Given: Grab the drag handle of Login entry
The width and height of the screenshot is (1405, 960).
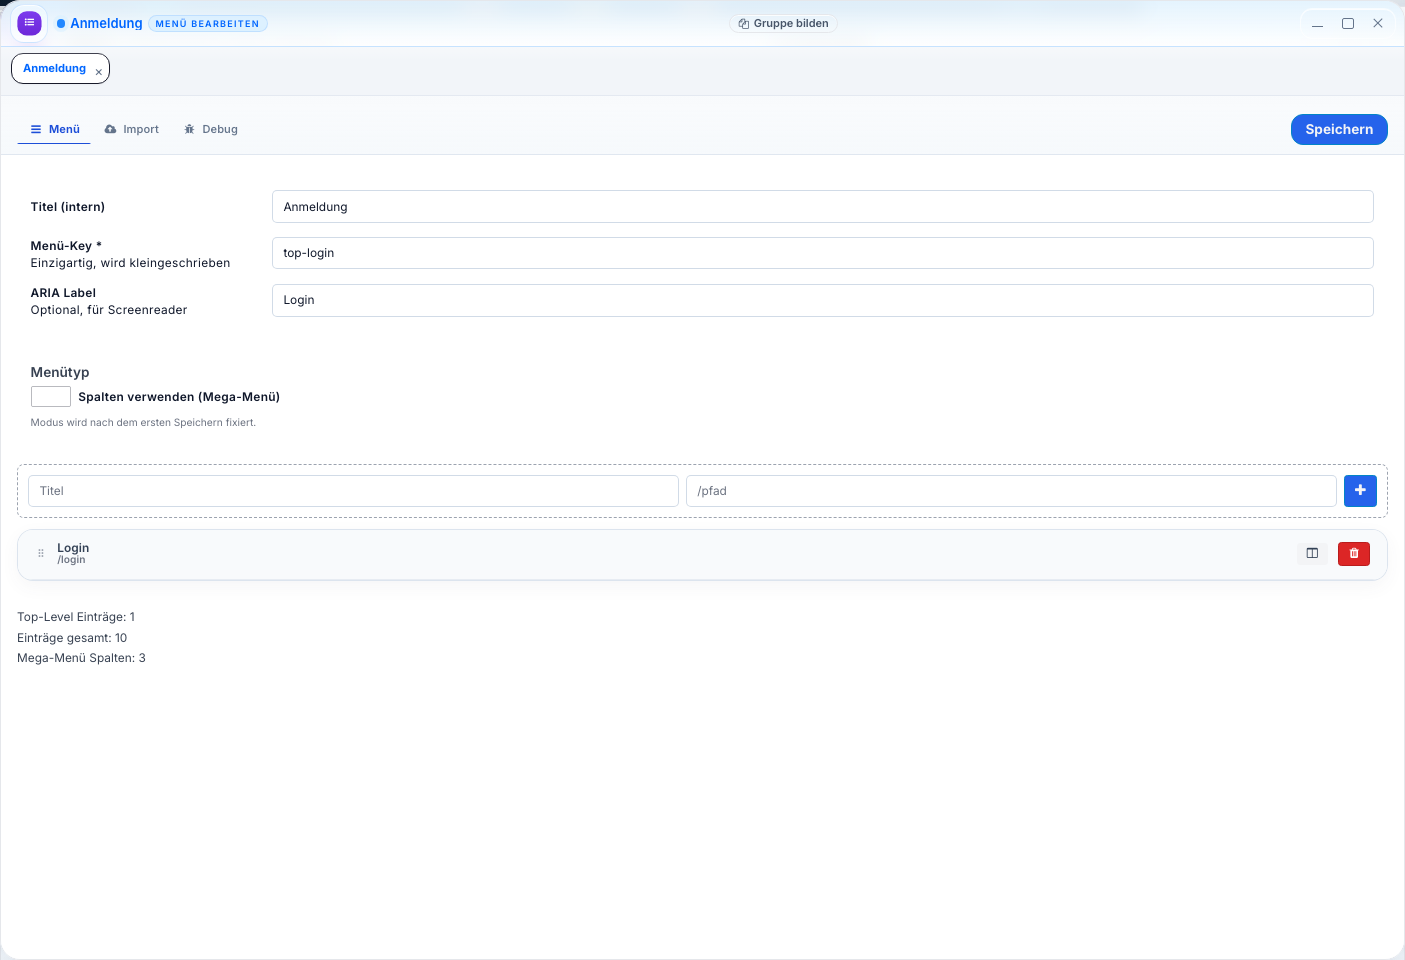Looking at the screenshot, I should (41, 553).
